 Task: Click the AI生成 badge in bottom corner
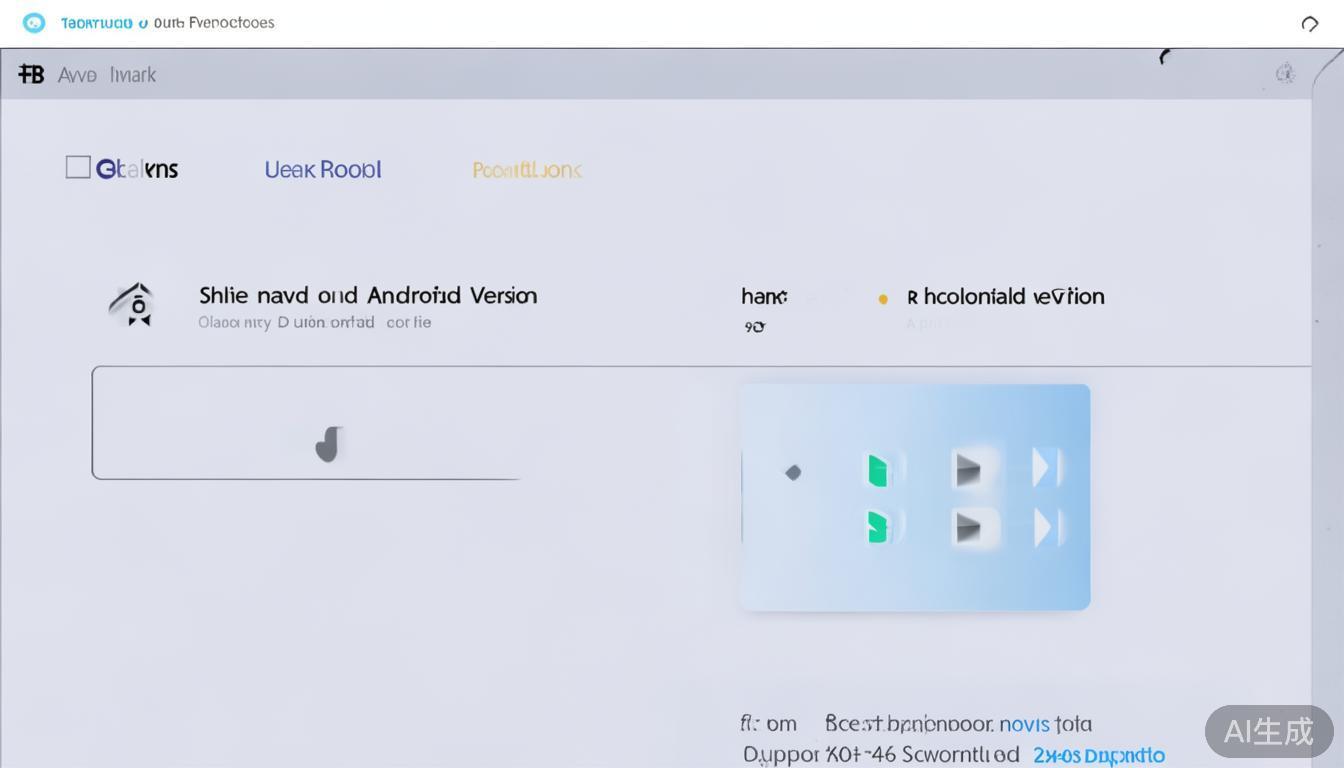1268,731
